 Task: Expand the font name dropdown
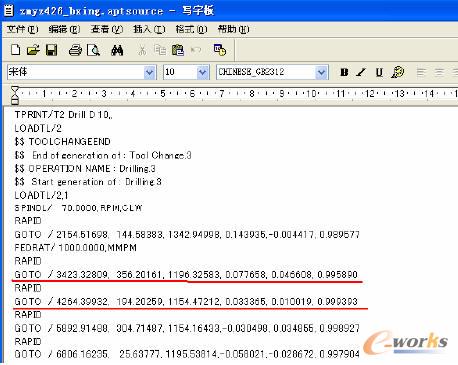pos(150,72)
